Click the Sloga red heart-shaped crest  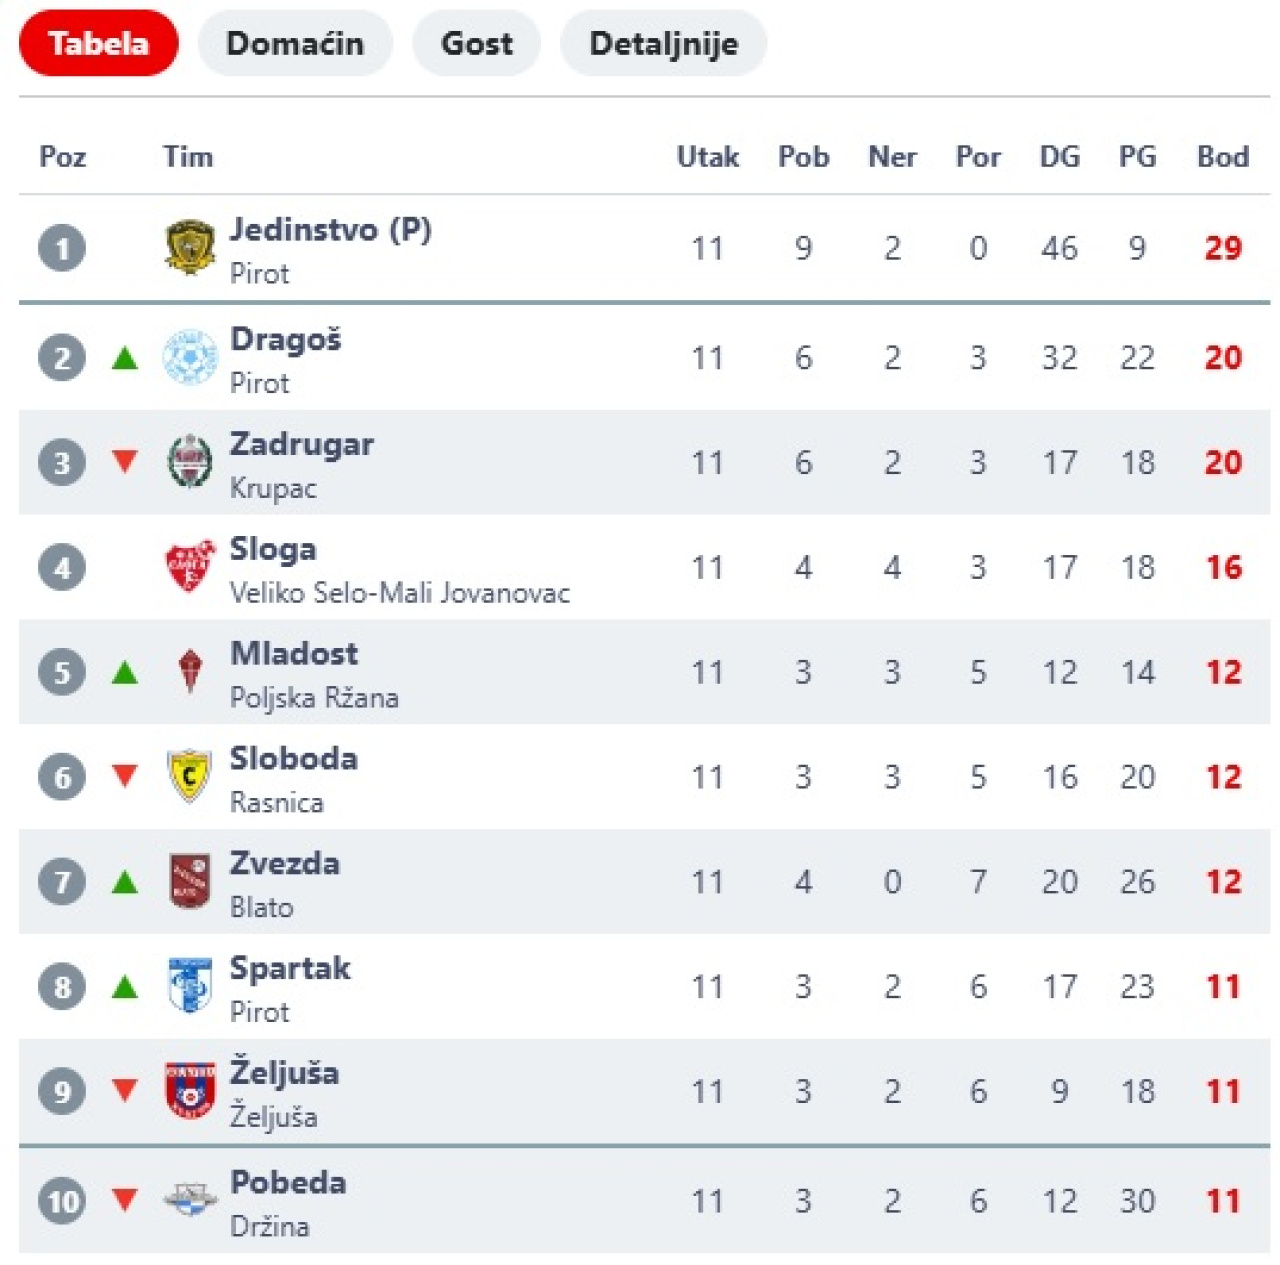pyautogui.click(x=189, y=567)
